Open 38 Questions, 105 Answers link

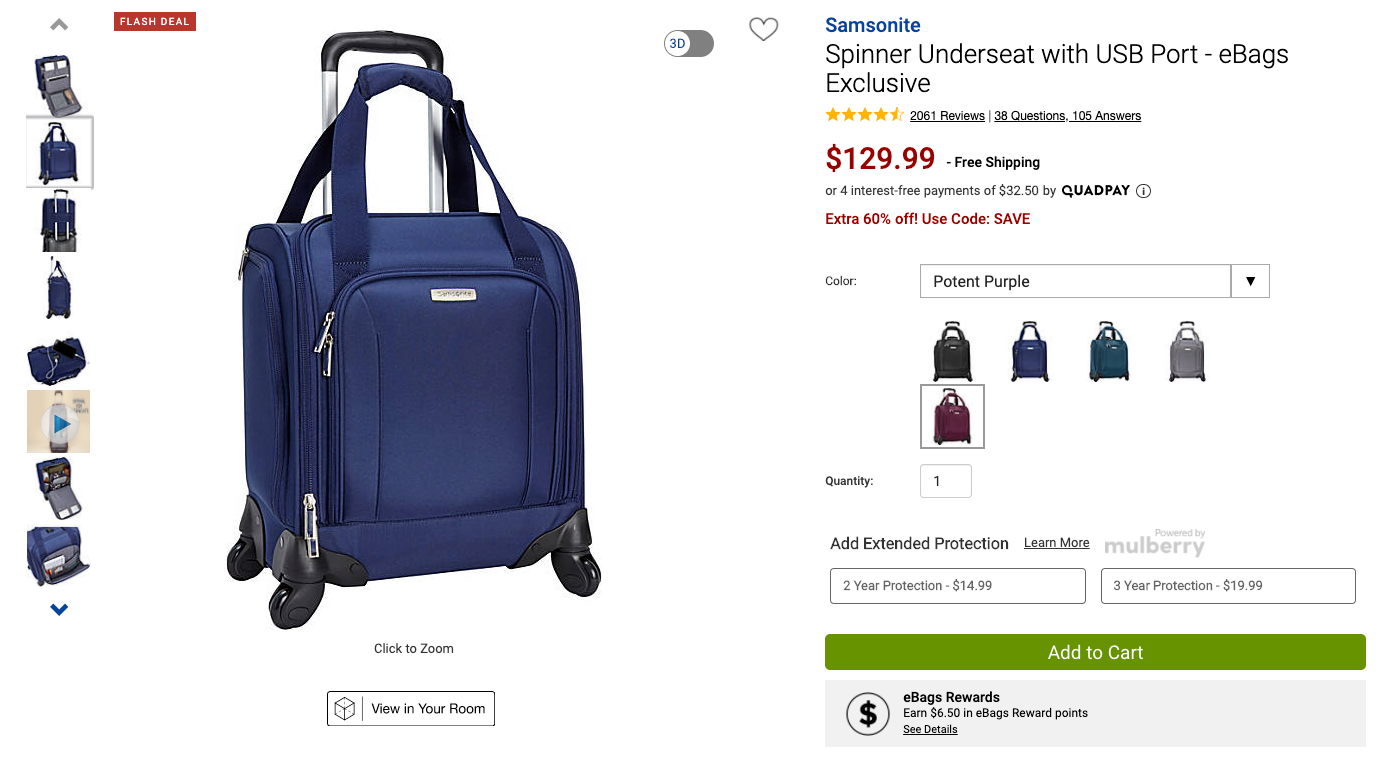[1067, 116]
